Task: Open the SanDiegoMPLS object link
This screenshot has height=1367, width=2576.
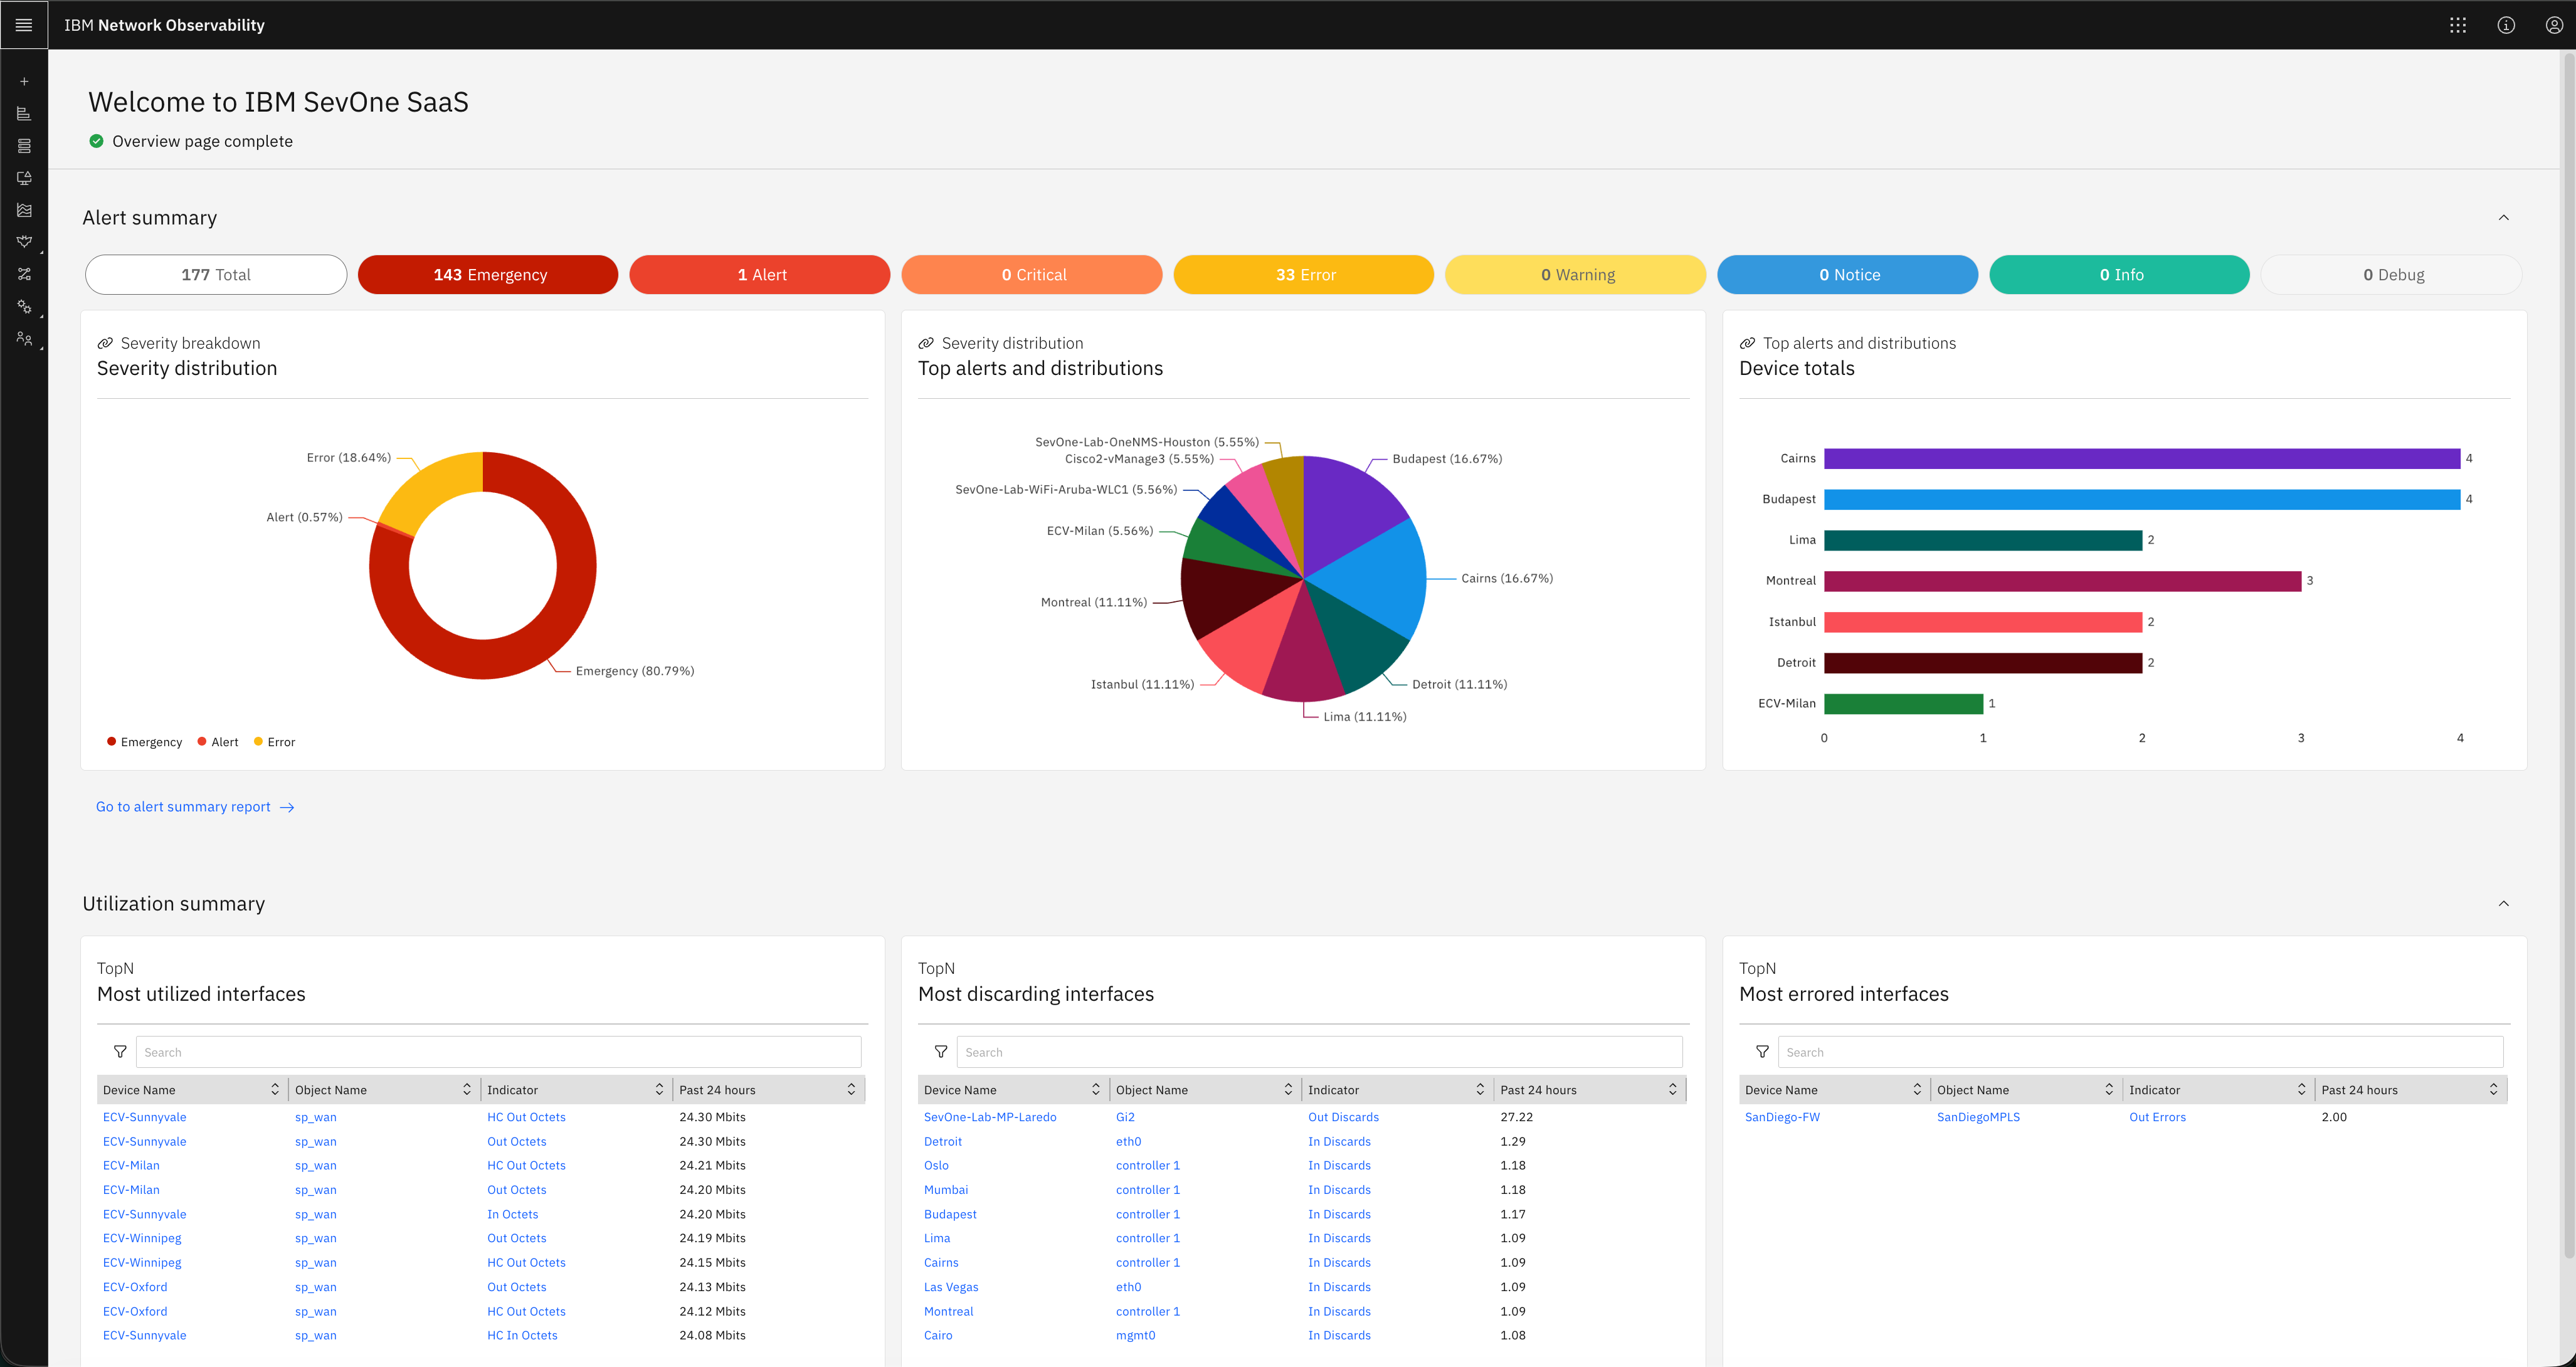Action: pyautogui.click(x=1978, y=1117)
